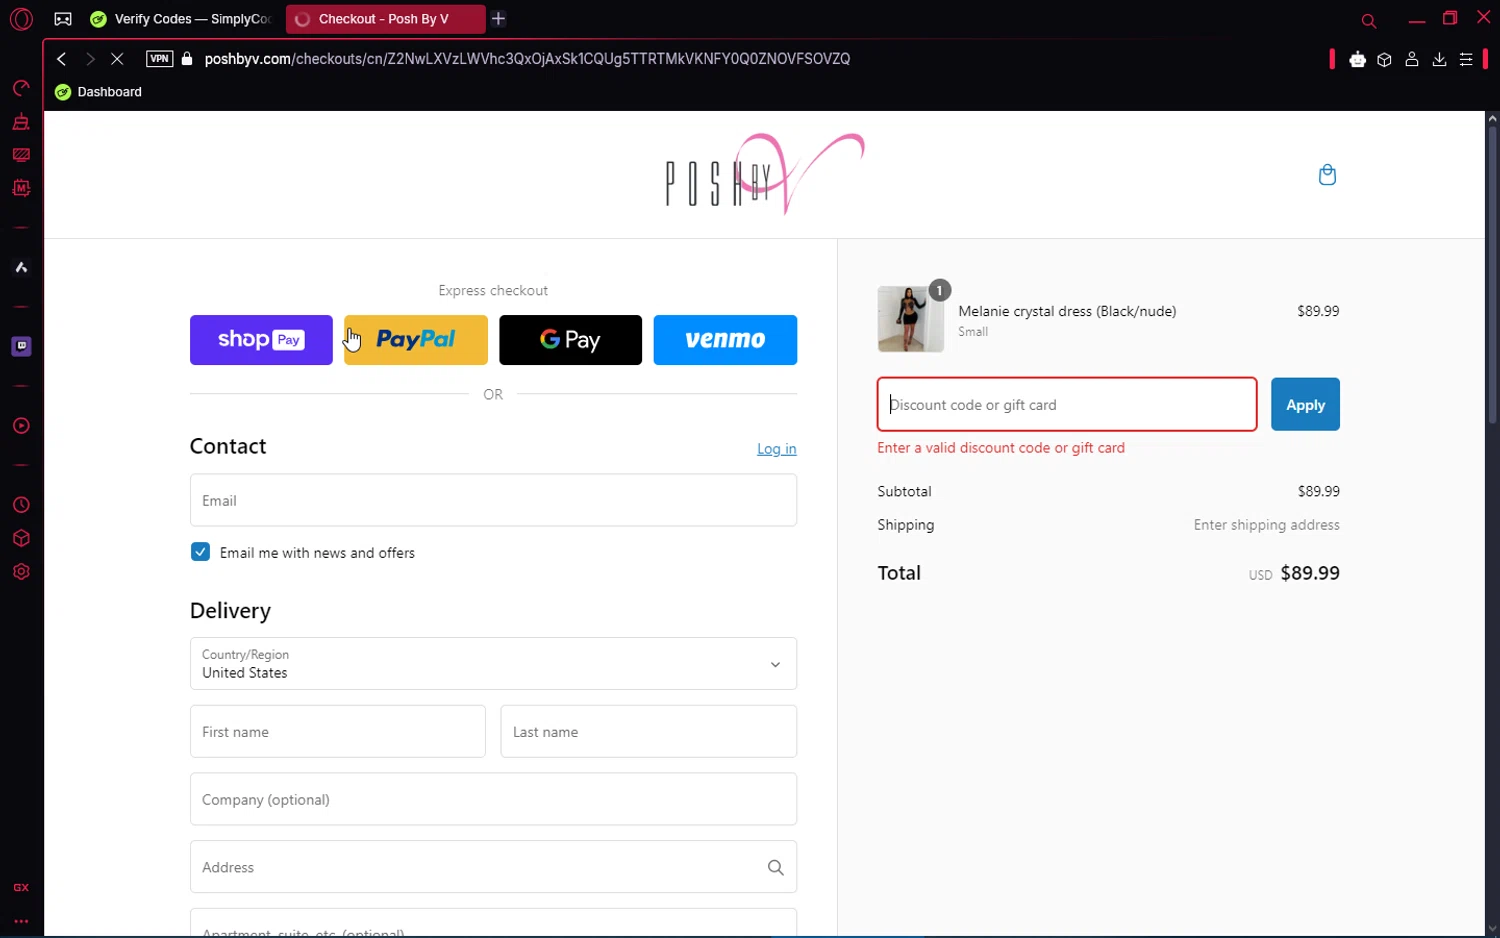Select the Checkout - Posh By V tab

(x=385, y=19)
